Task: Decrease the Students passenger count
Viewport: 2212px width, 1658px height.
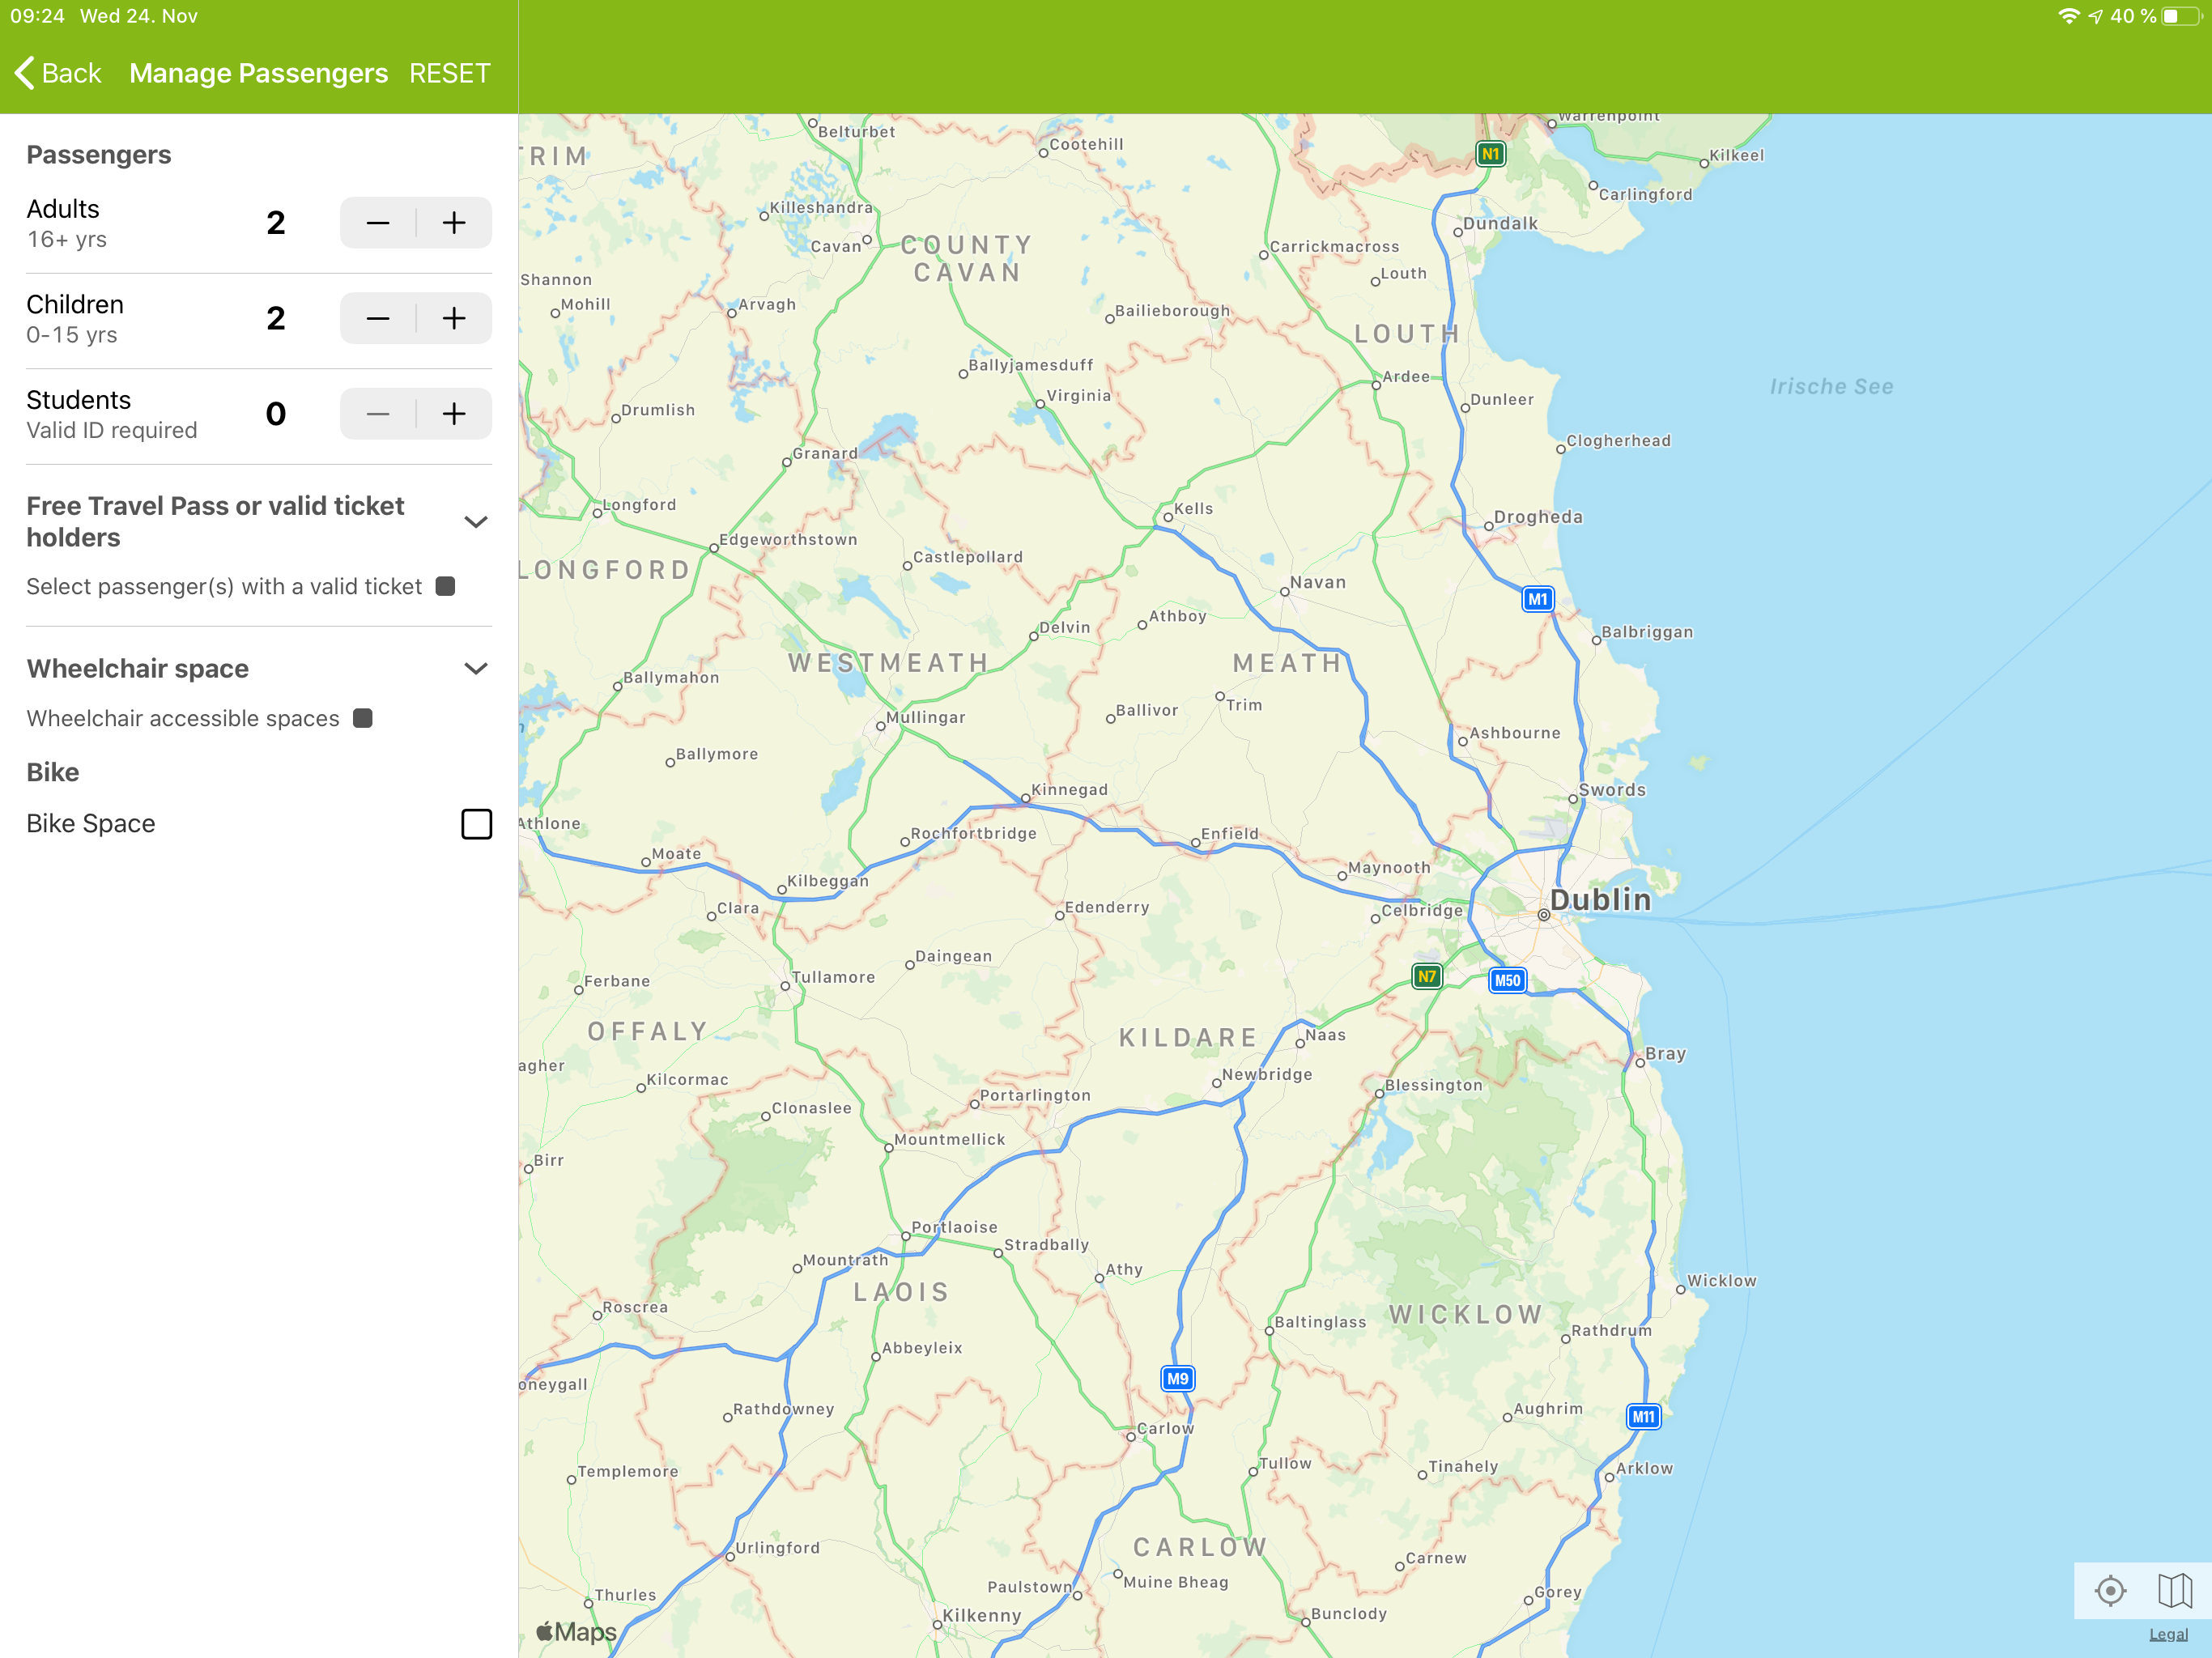Action: click(x=378, y=414)
